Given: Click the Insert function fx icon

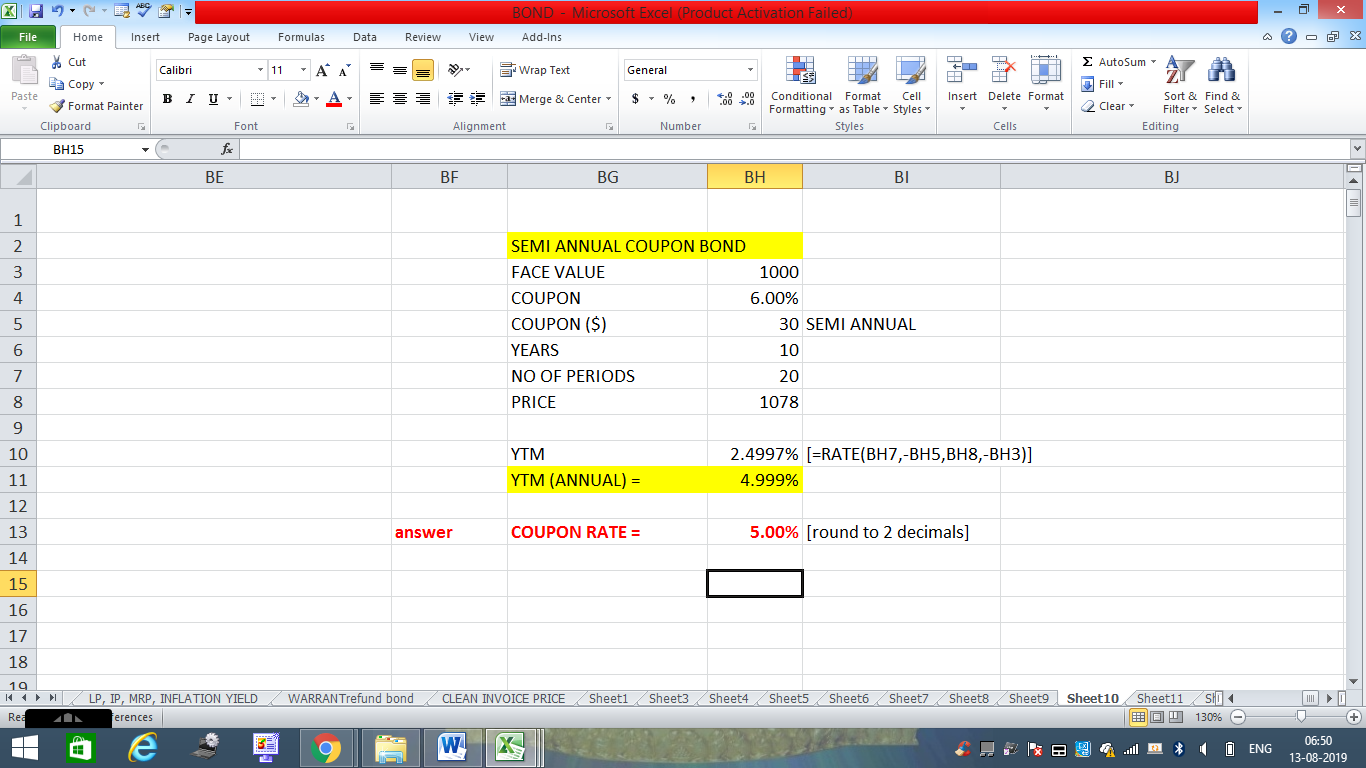Looking at the screenshot, I should 227,149.
